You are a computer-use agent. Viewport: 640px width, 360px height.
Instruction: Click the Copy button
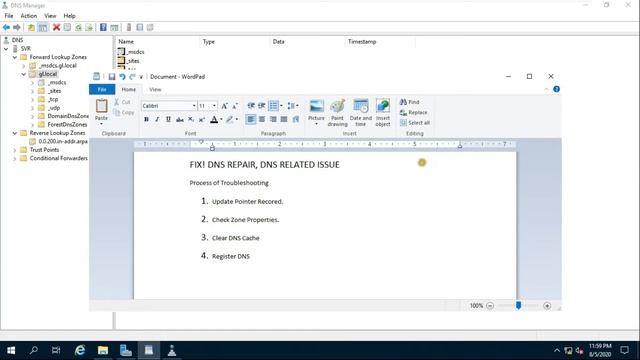pos(123,112)
